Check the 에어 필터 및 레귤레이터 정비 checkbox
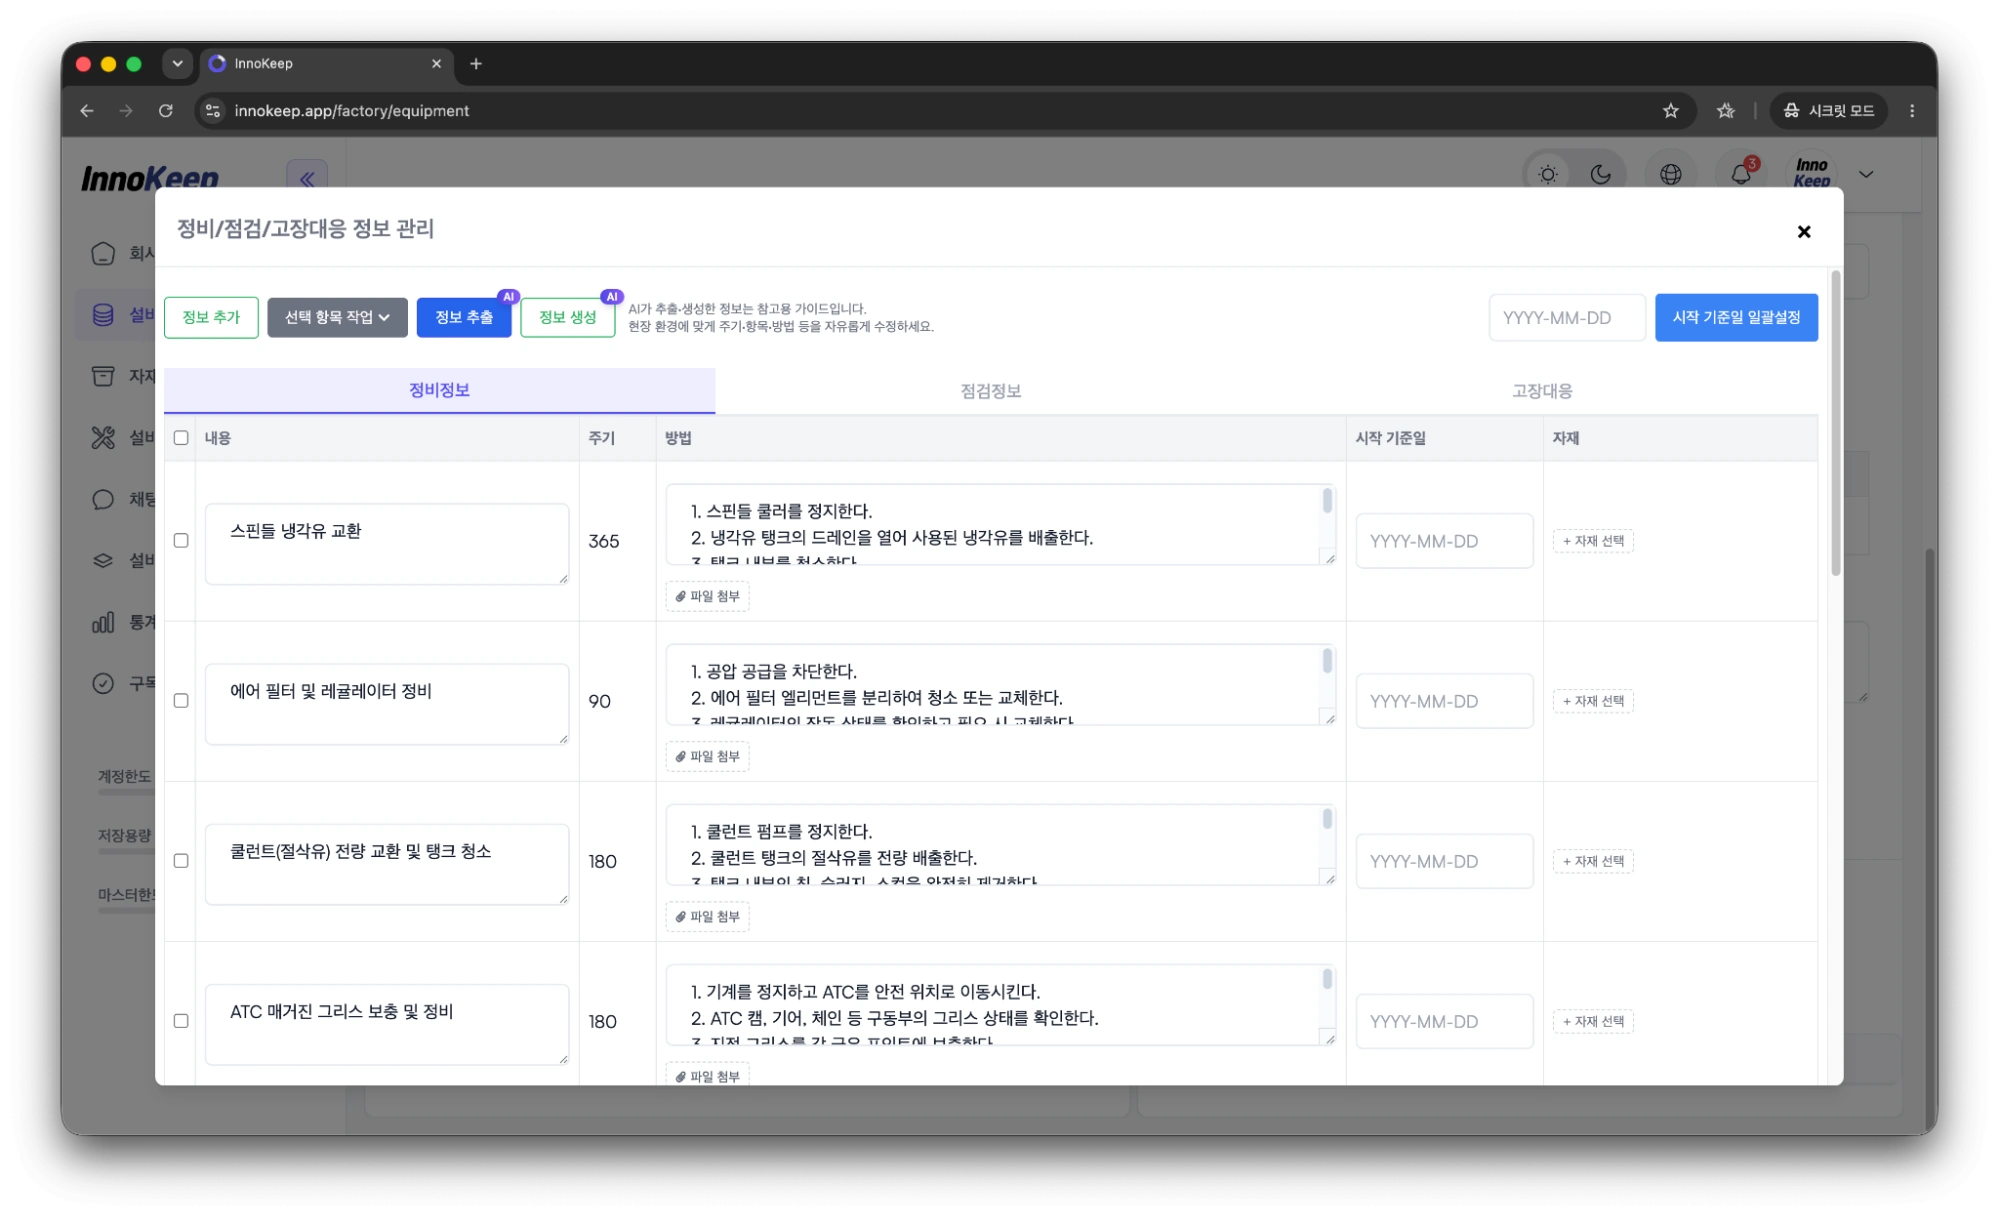The height and width of the screenshot is (1218, 1999). click(181, 701)
